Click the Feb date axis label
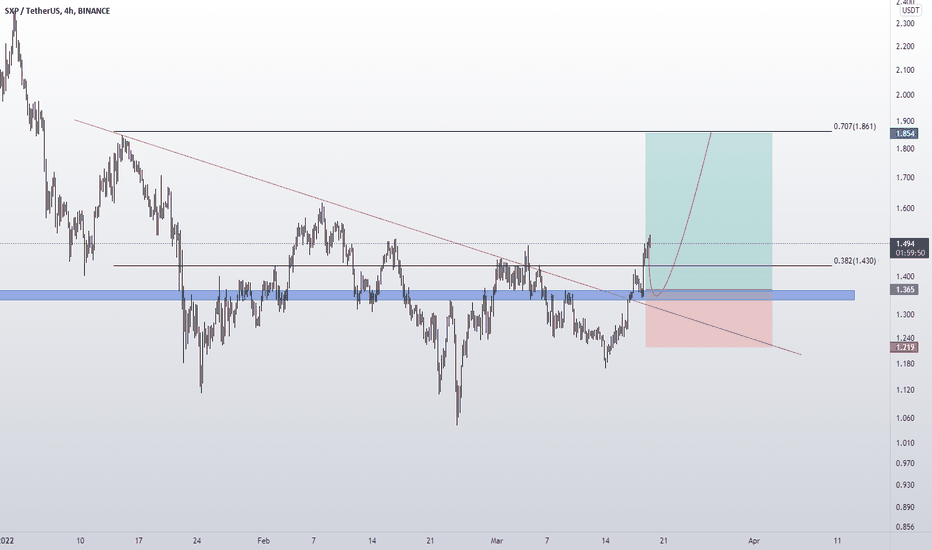The width and height of the screenshot is (932, 550). pos(263,541)
